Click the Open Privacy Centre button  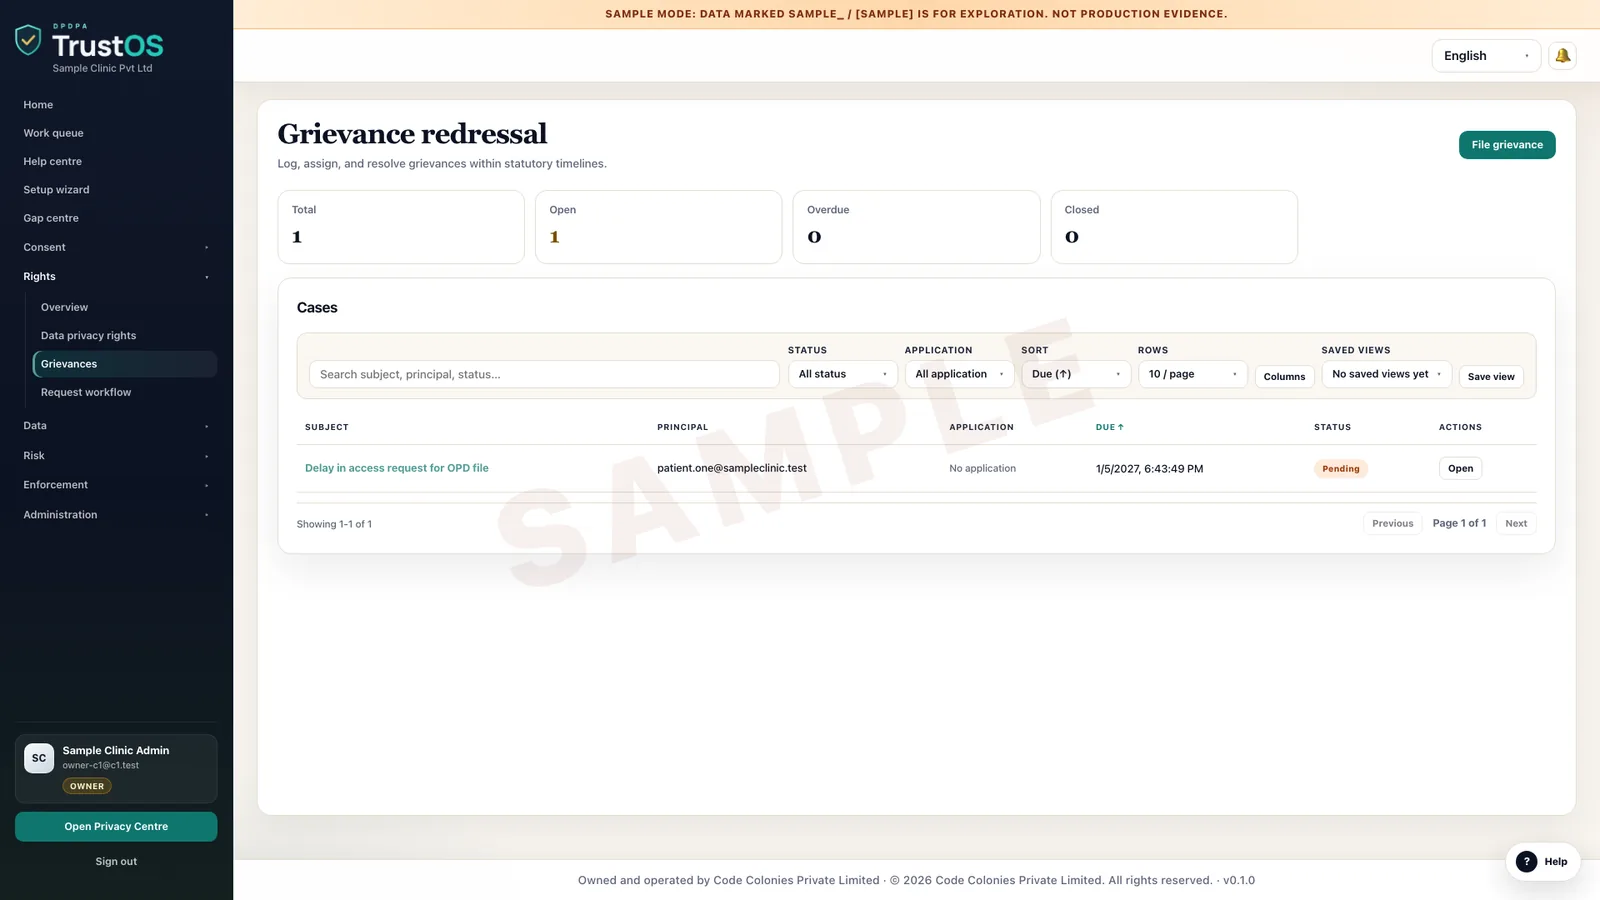tap(116, 827)
